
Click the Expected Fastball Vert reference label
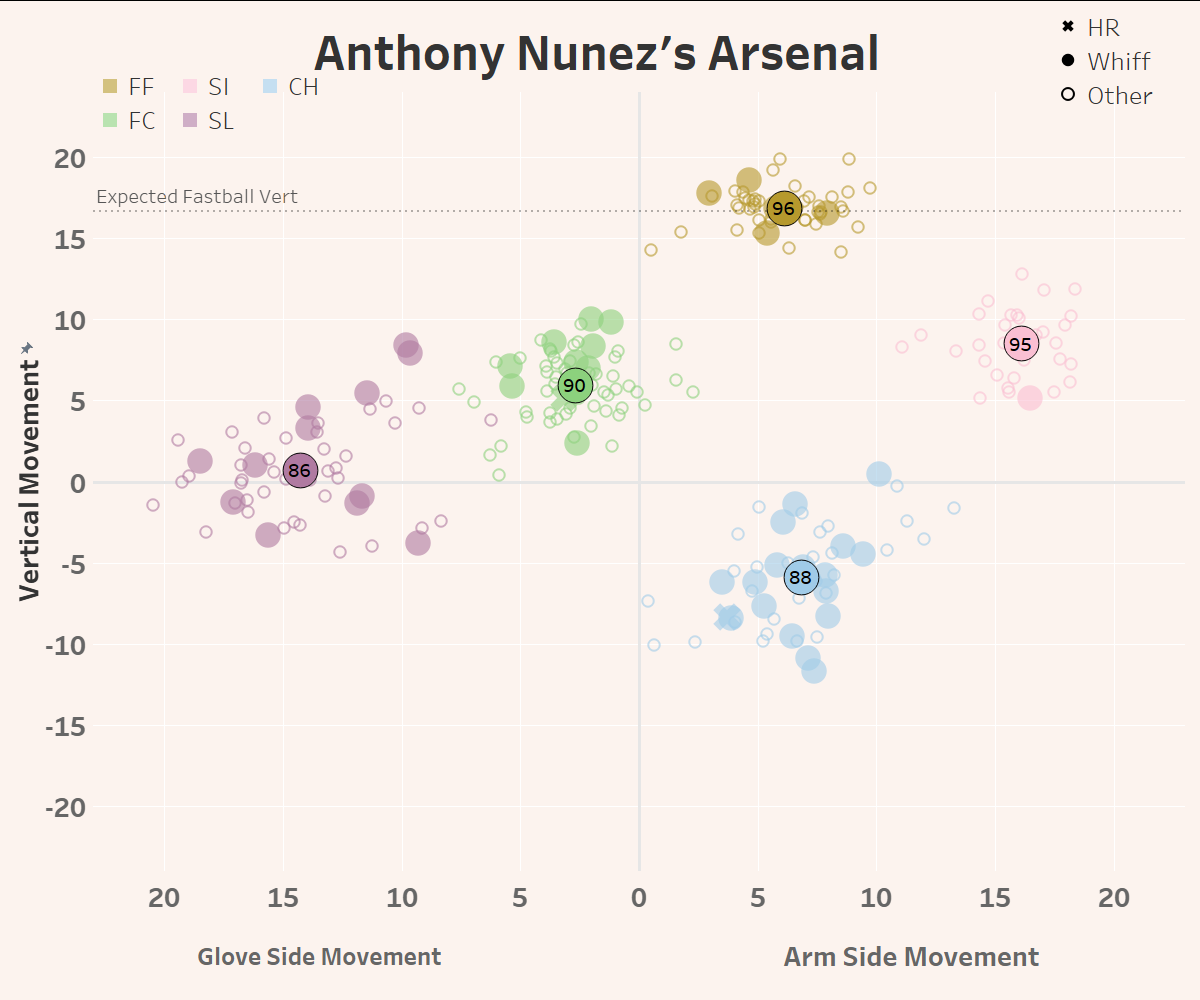click(x=197, y=197)
